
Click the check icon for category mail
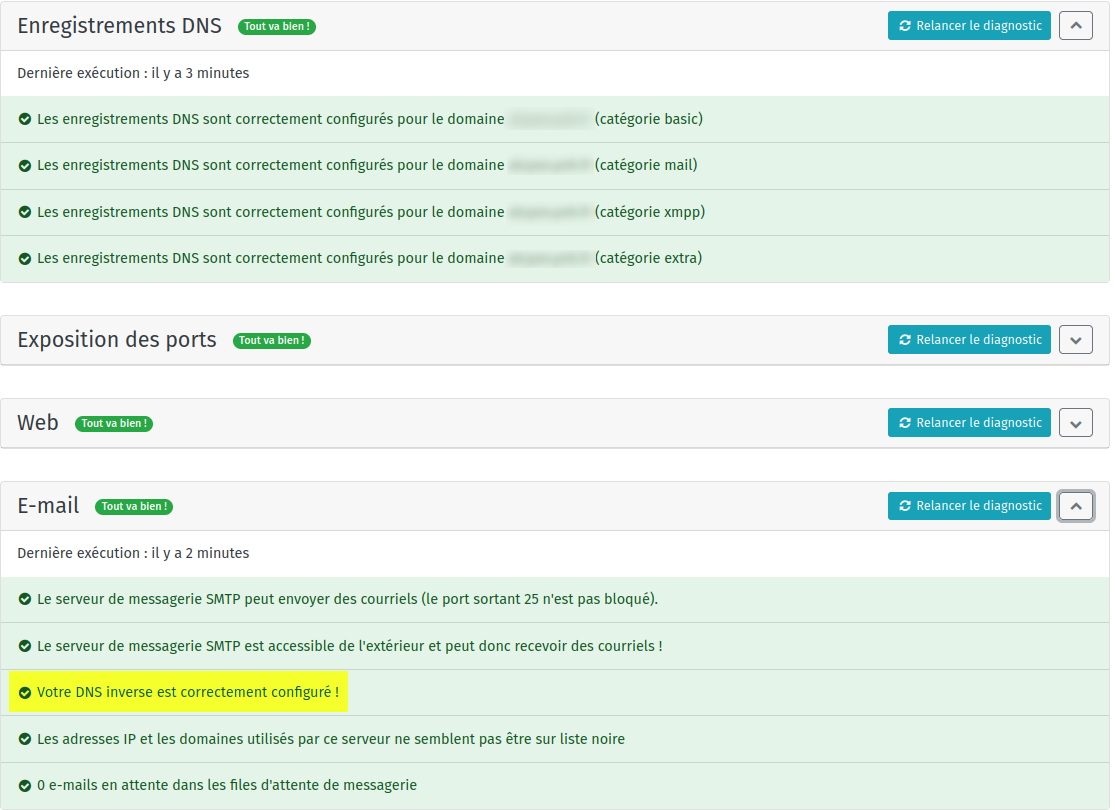click(25, 166)
